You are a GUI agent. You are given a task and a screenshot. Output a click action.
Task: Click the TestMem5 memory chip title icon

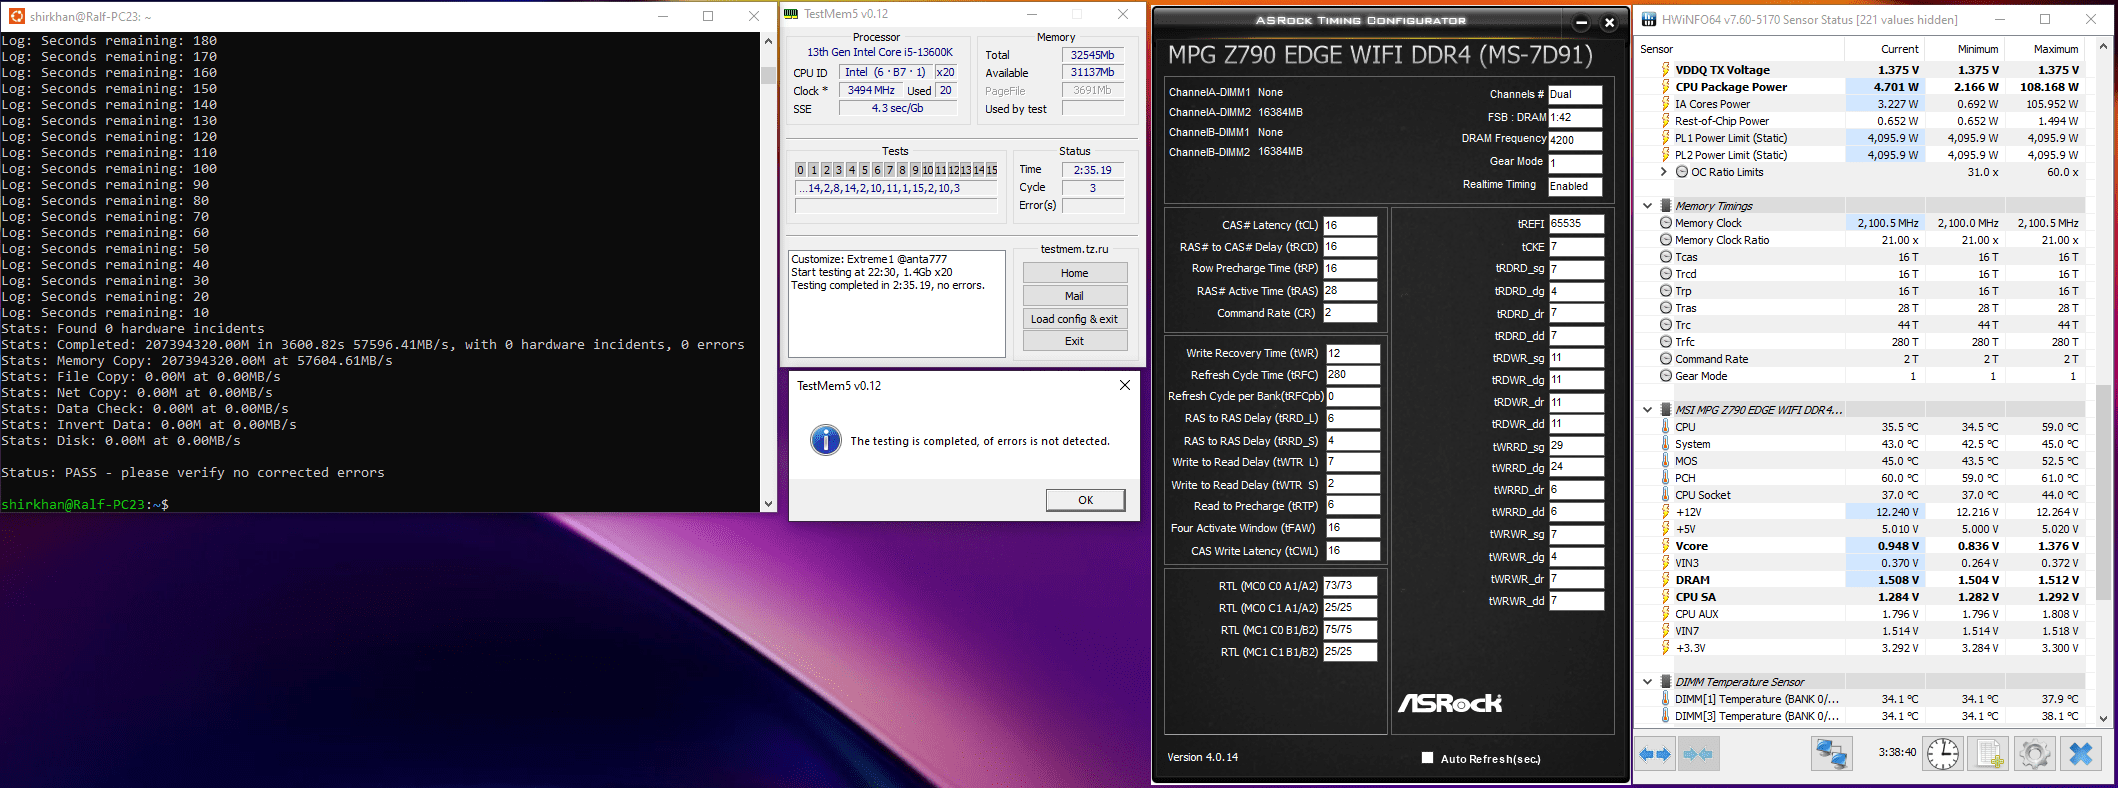coord(791,14)
